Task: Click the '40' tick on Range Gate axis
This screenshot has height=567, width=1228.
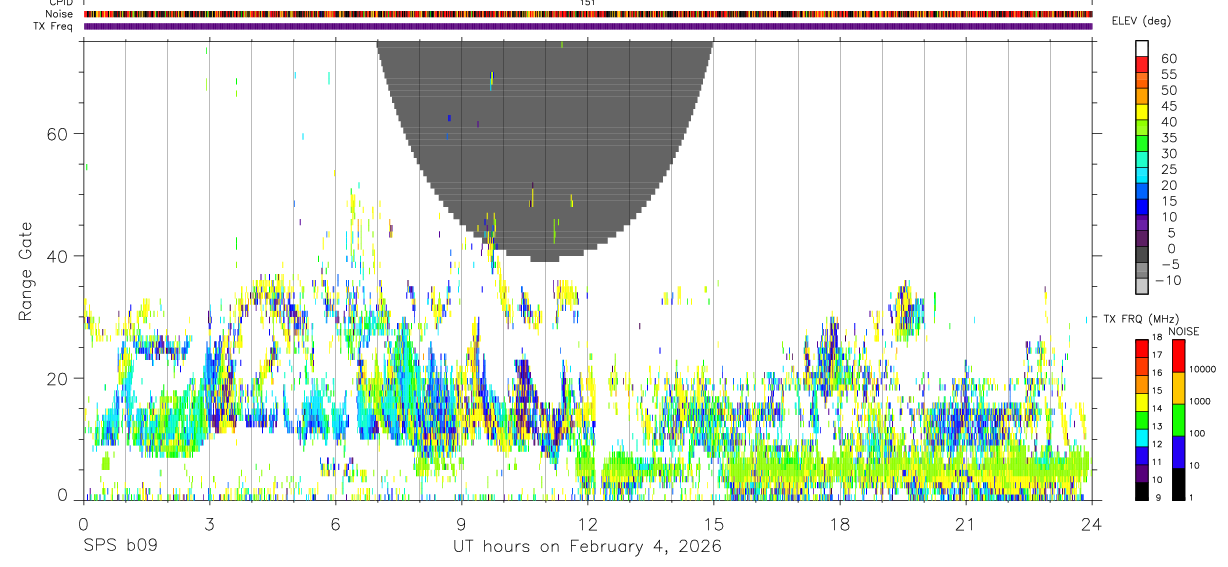Action: tap(55, 256)
